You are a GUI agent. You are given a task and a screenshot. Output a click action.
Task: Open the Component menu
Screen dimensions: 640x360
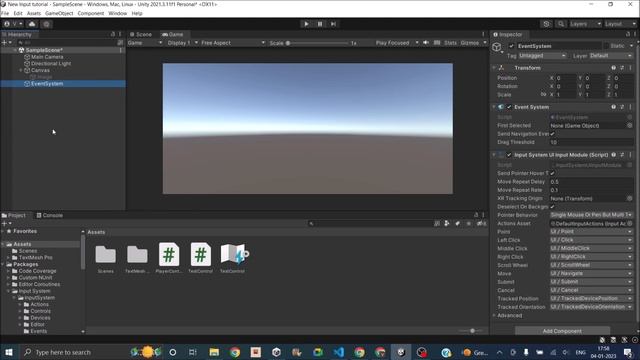(x=91, y=13)
